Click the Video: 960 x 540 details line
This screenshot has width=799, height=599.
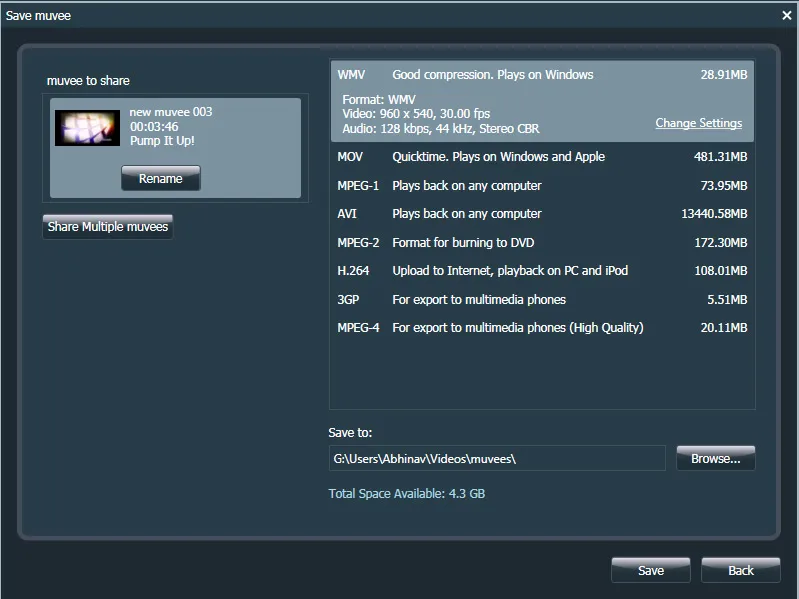[416, 114]
